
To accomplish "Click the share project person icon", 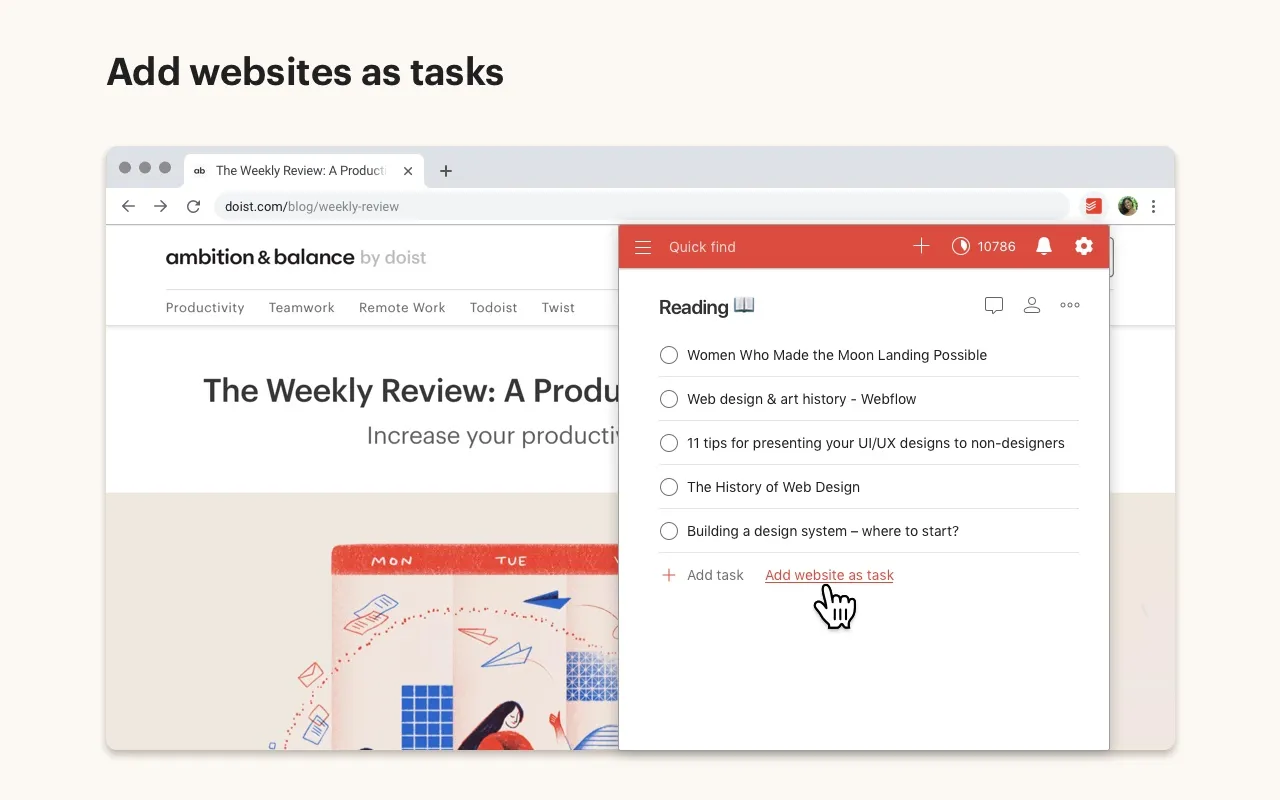I will [1032, 306].
